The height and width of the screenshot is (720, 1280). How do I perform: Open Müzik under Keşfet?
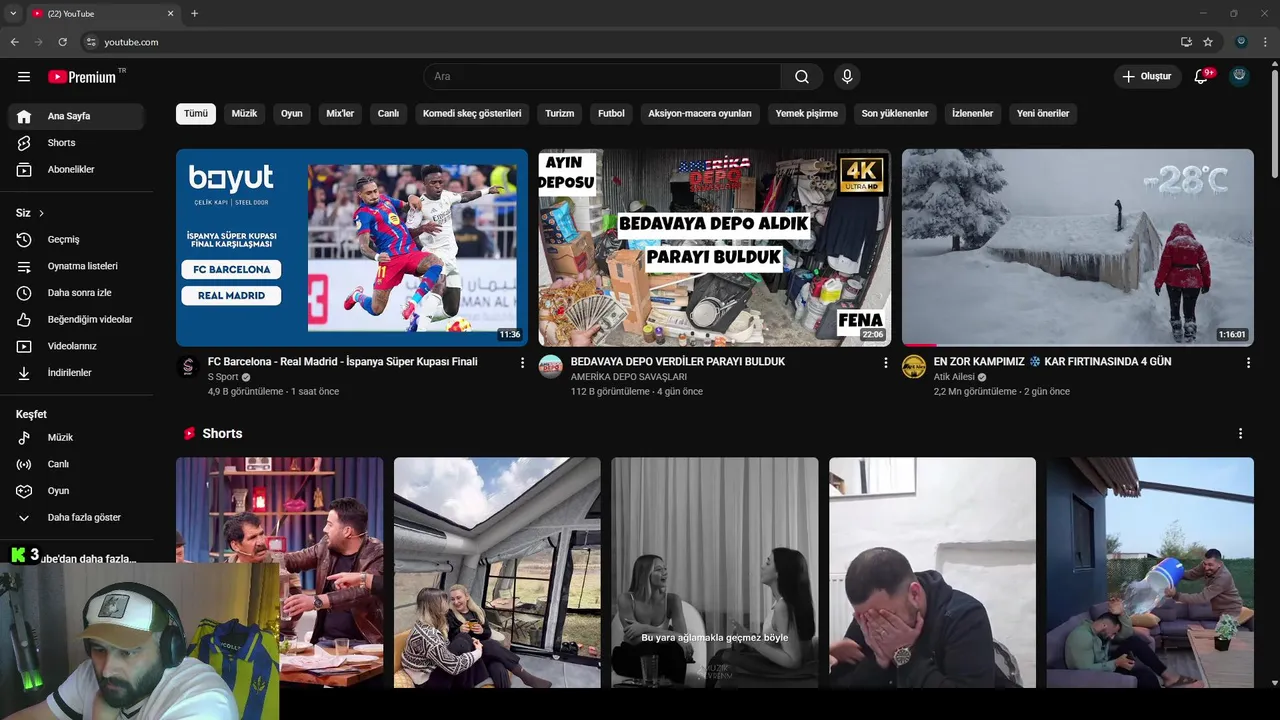(76, 438)
